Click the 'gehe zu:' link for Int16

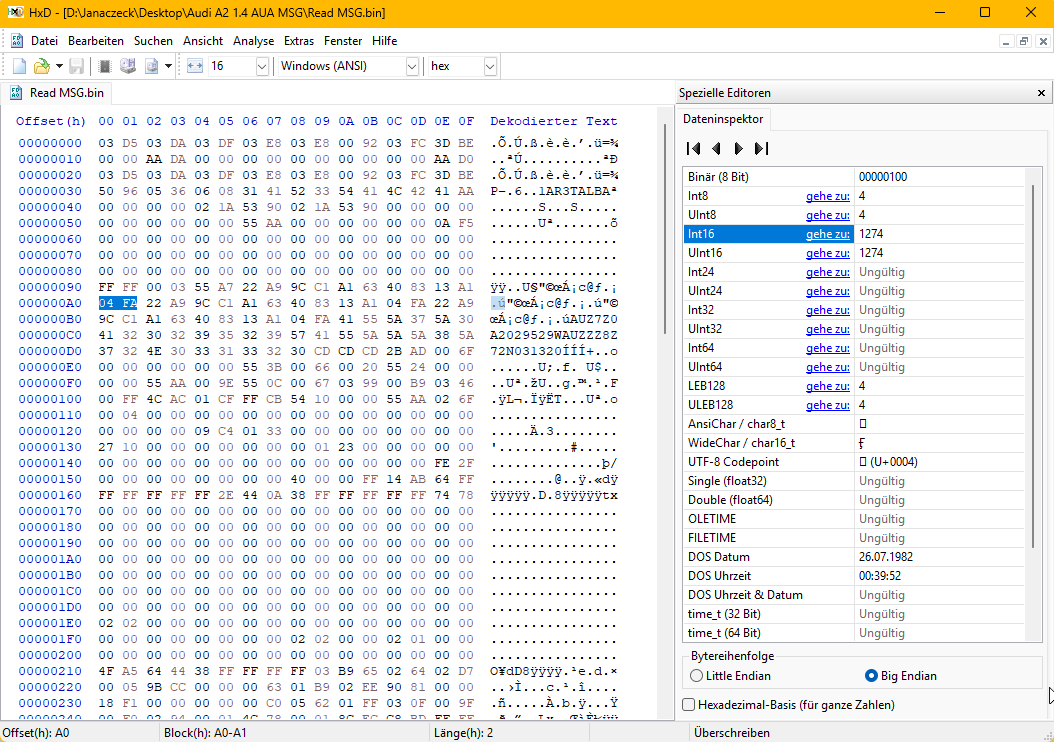click(x=828, y=234)
